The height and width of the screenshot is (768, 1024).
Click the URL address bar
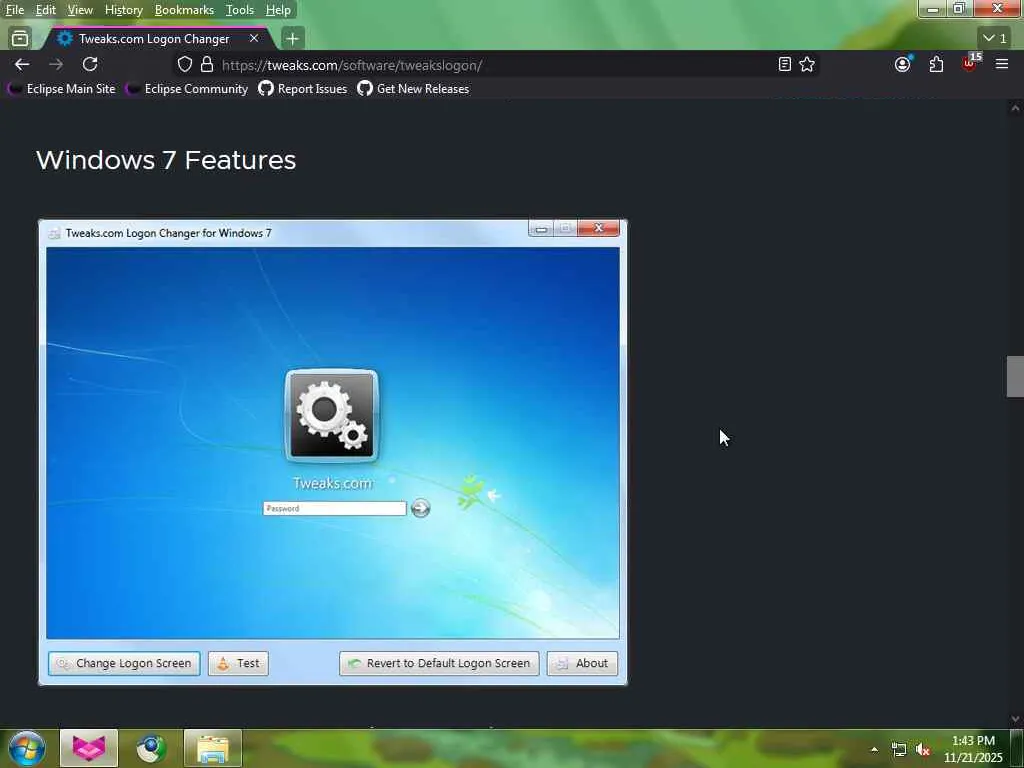coord(496,65)
